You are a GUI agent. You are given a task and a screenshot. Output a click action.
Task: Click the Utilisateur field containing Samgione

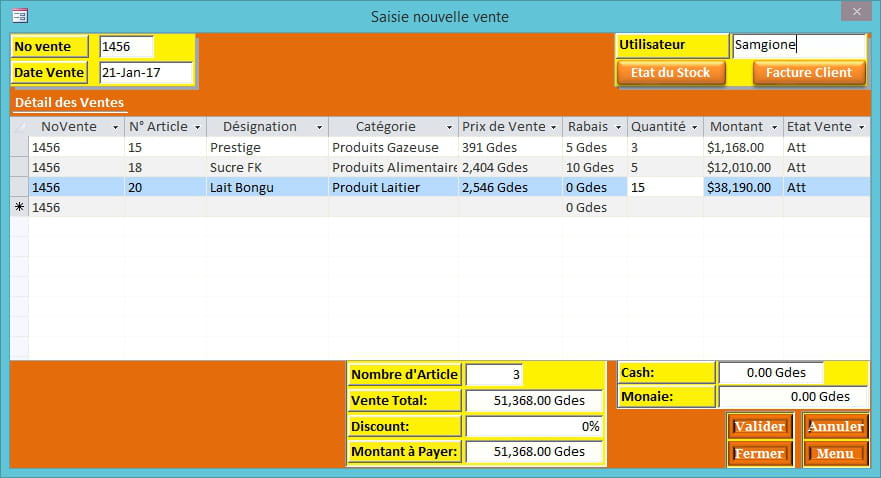pos(799,45)
